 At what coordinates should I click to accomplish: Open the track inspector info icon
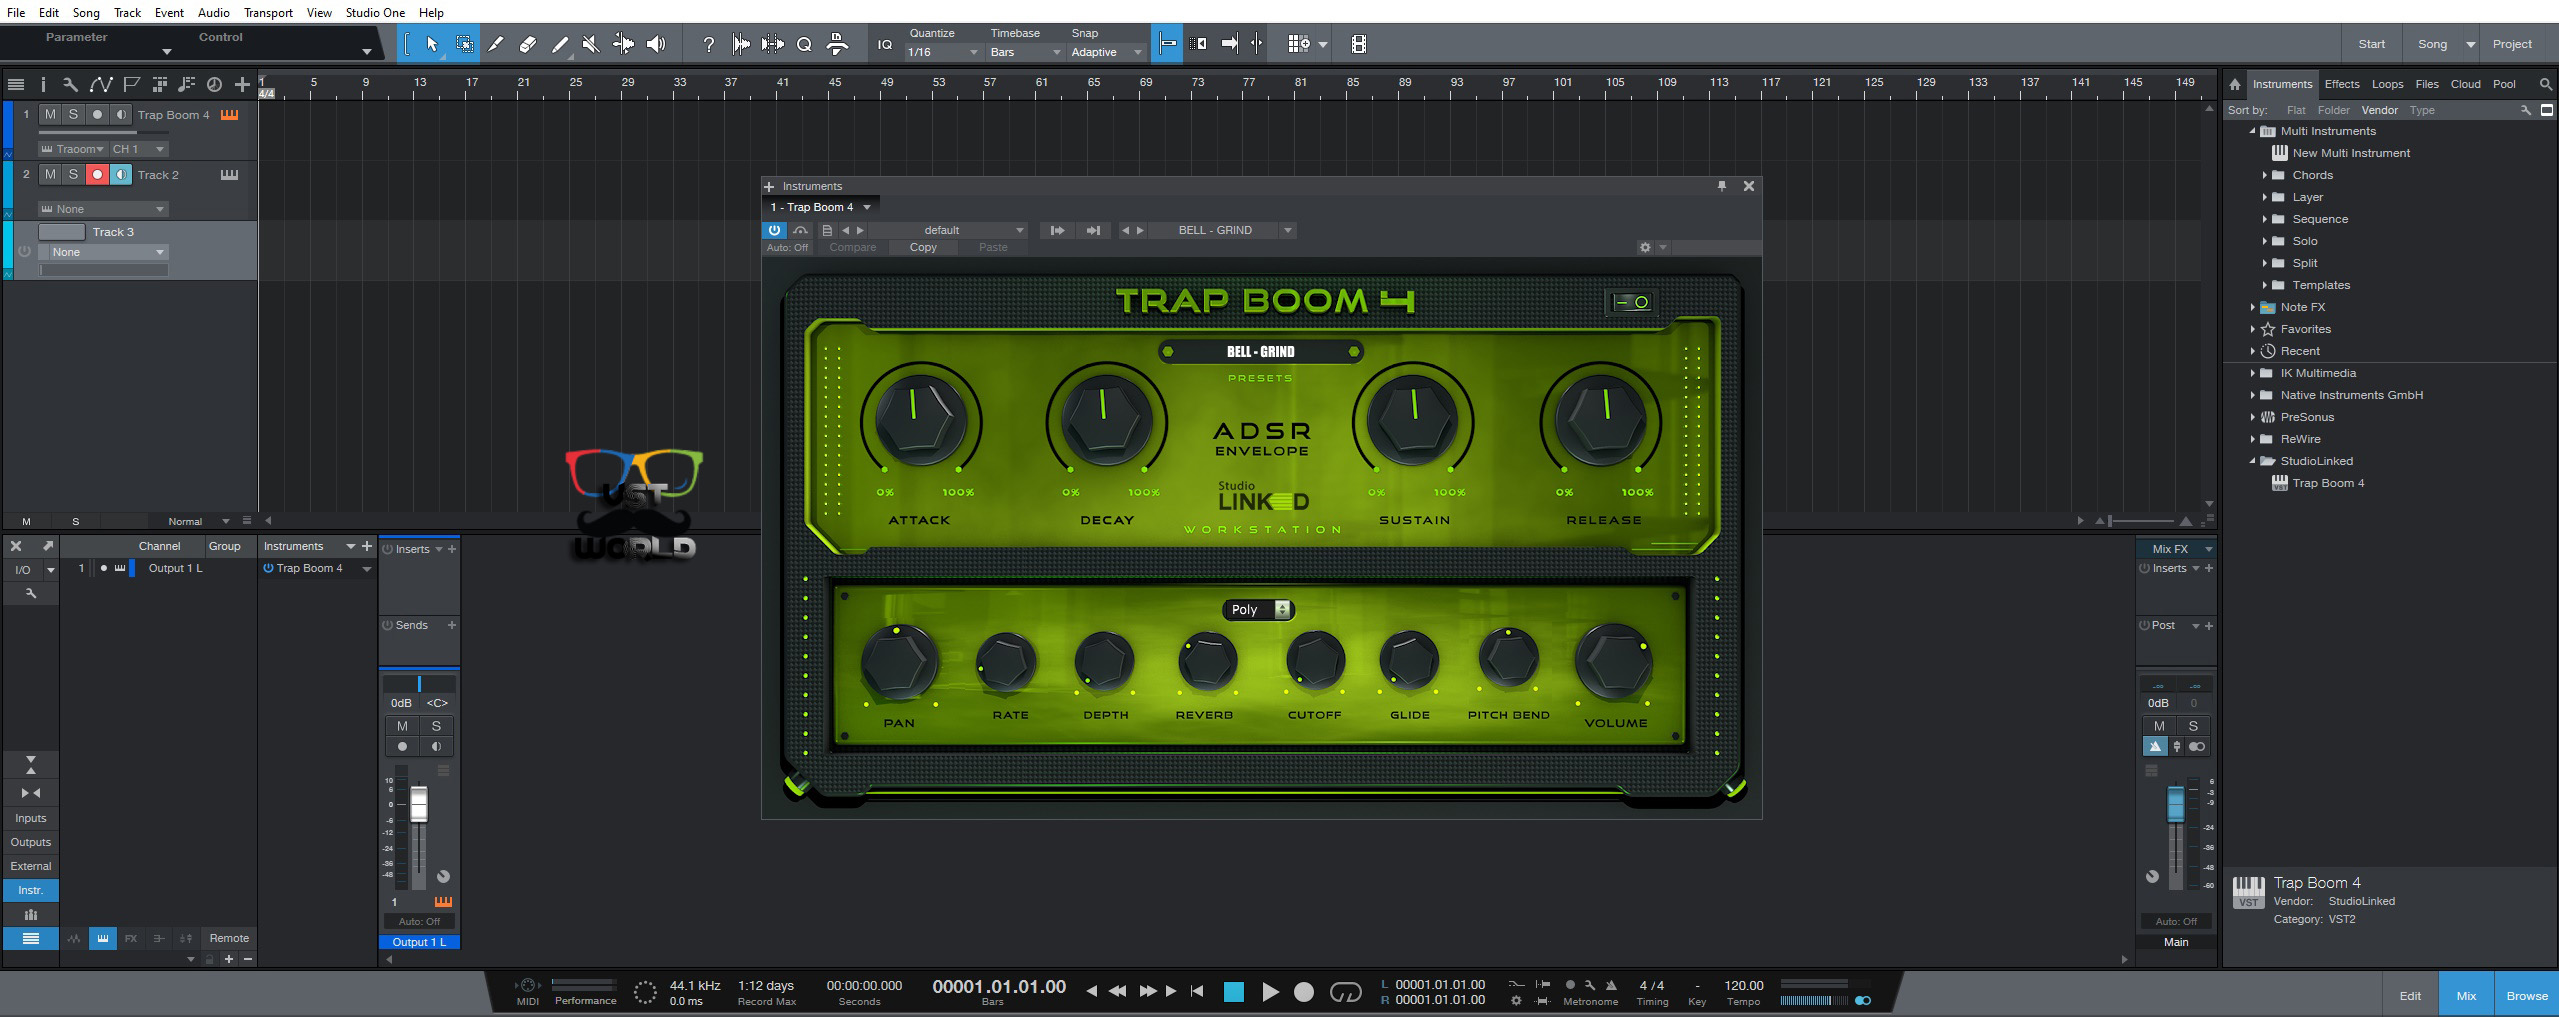click(43, 85)
